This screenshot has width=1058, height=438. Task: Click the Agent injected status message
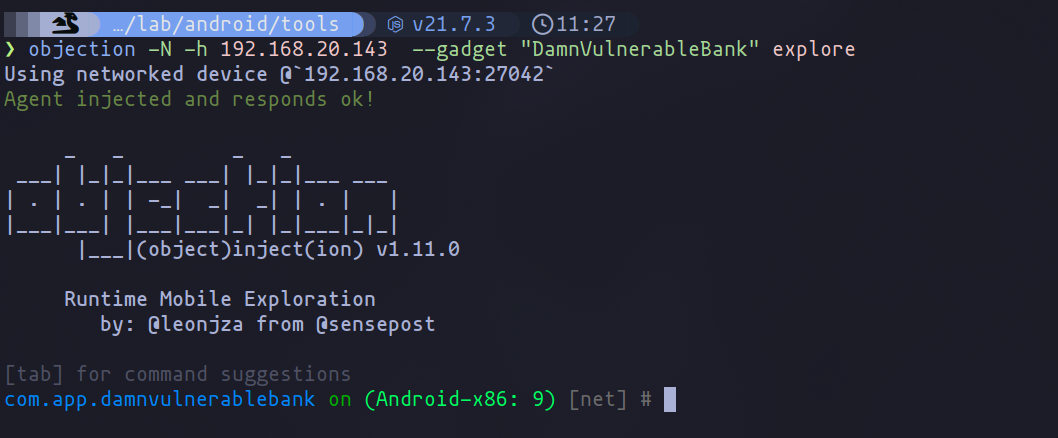click(190, 99)
